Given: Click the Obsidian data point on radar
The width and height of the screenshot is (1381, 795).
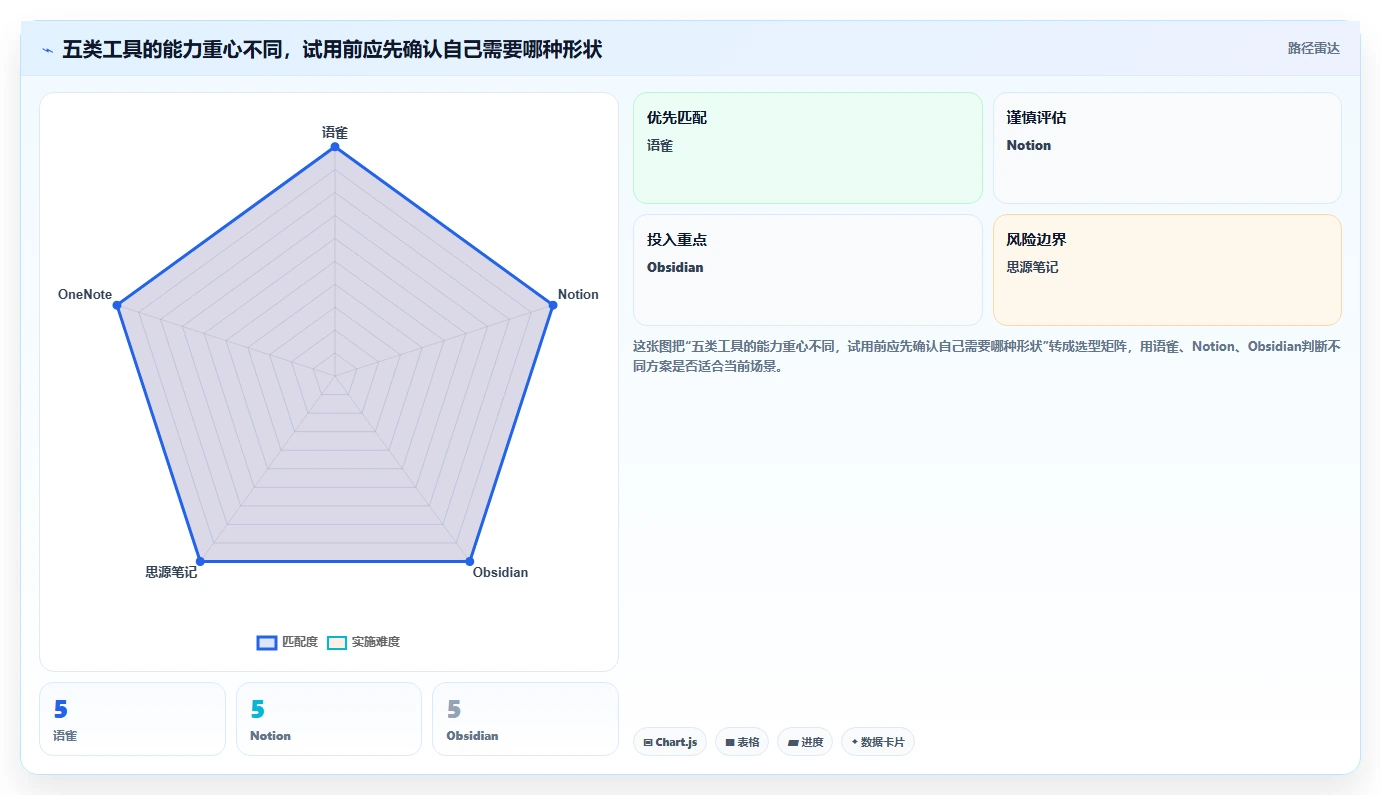Looking at the screenshot, I should (x=469, y=560).
